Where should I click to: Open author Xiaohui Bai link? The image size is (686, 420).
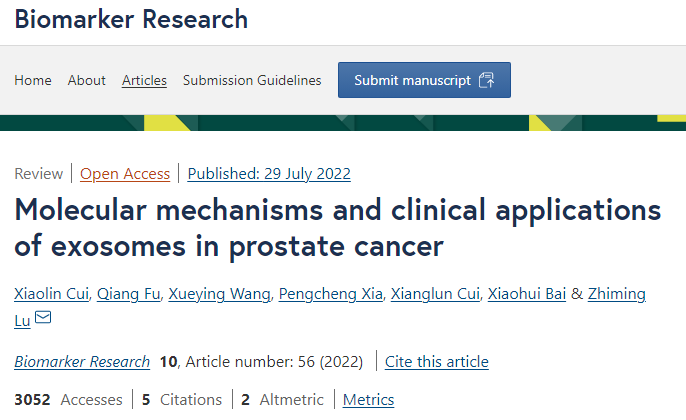click(527, 294)
